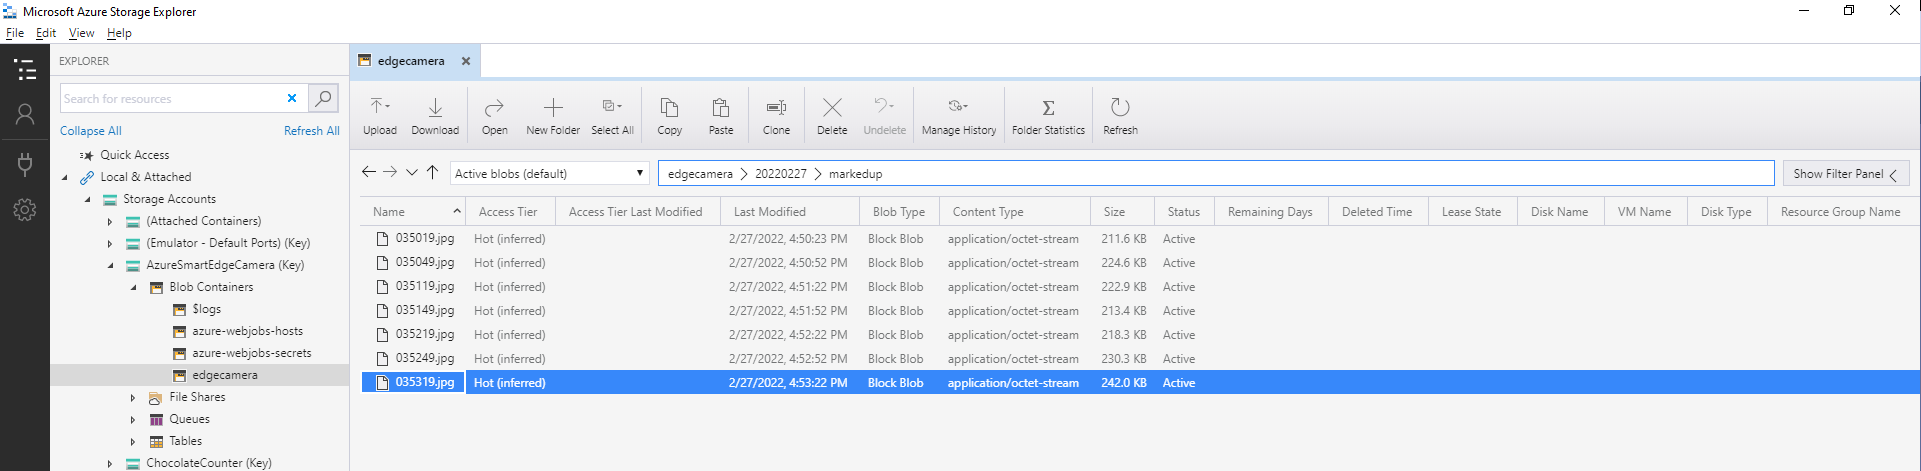Open Folder Statistics

click(1048, 116)
